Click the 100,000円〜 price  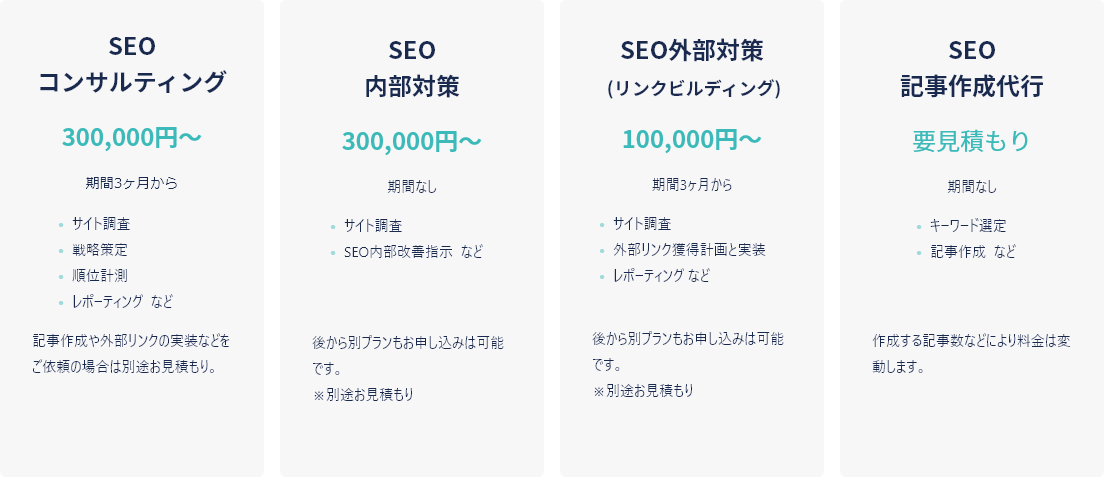pyautogui.click(x=692, y=139)
